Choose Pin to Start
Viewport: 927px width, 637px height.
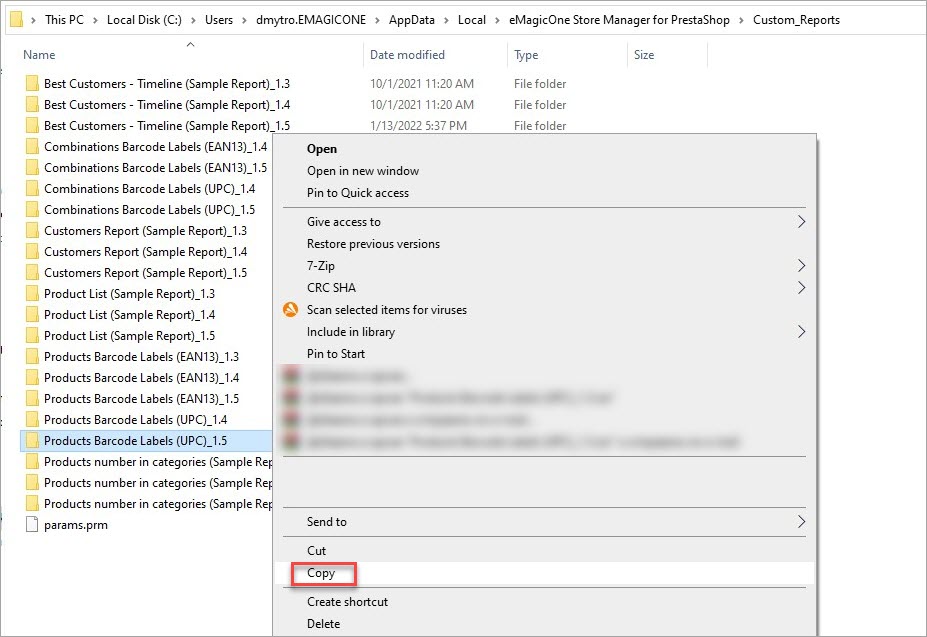pyautogui.click(x=336, y=354)
